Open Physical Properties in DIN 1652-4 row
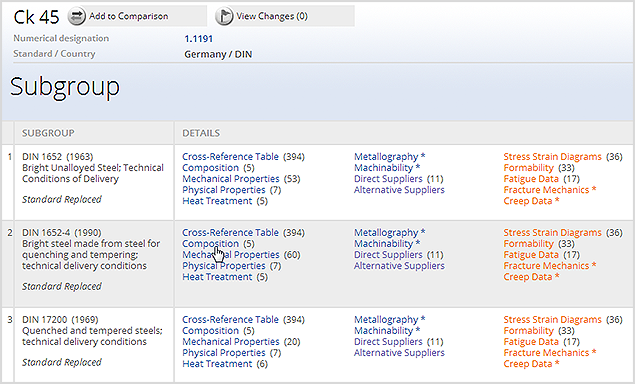Screen dimensions: 635x384 coord(224,266)
